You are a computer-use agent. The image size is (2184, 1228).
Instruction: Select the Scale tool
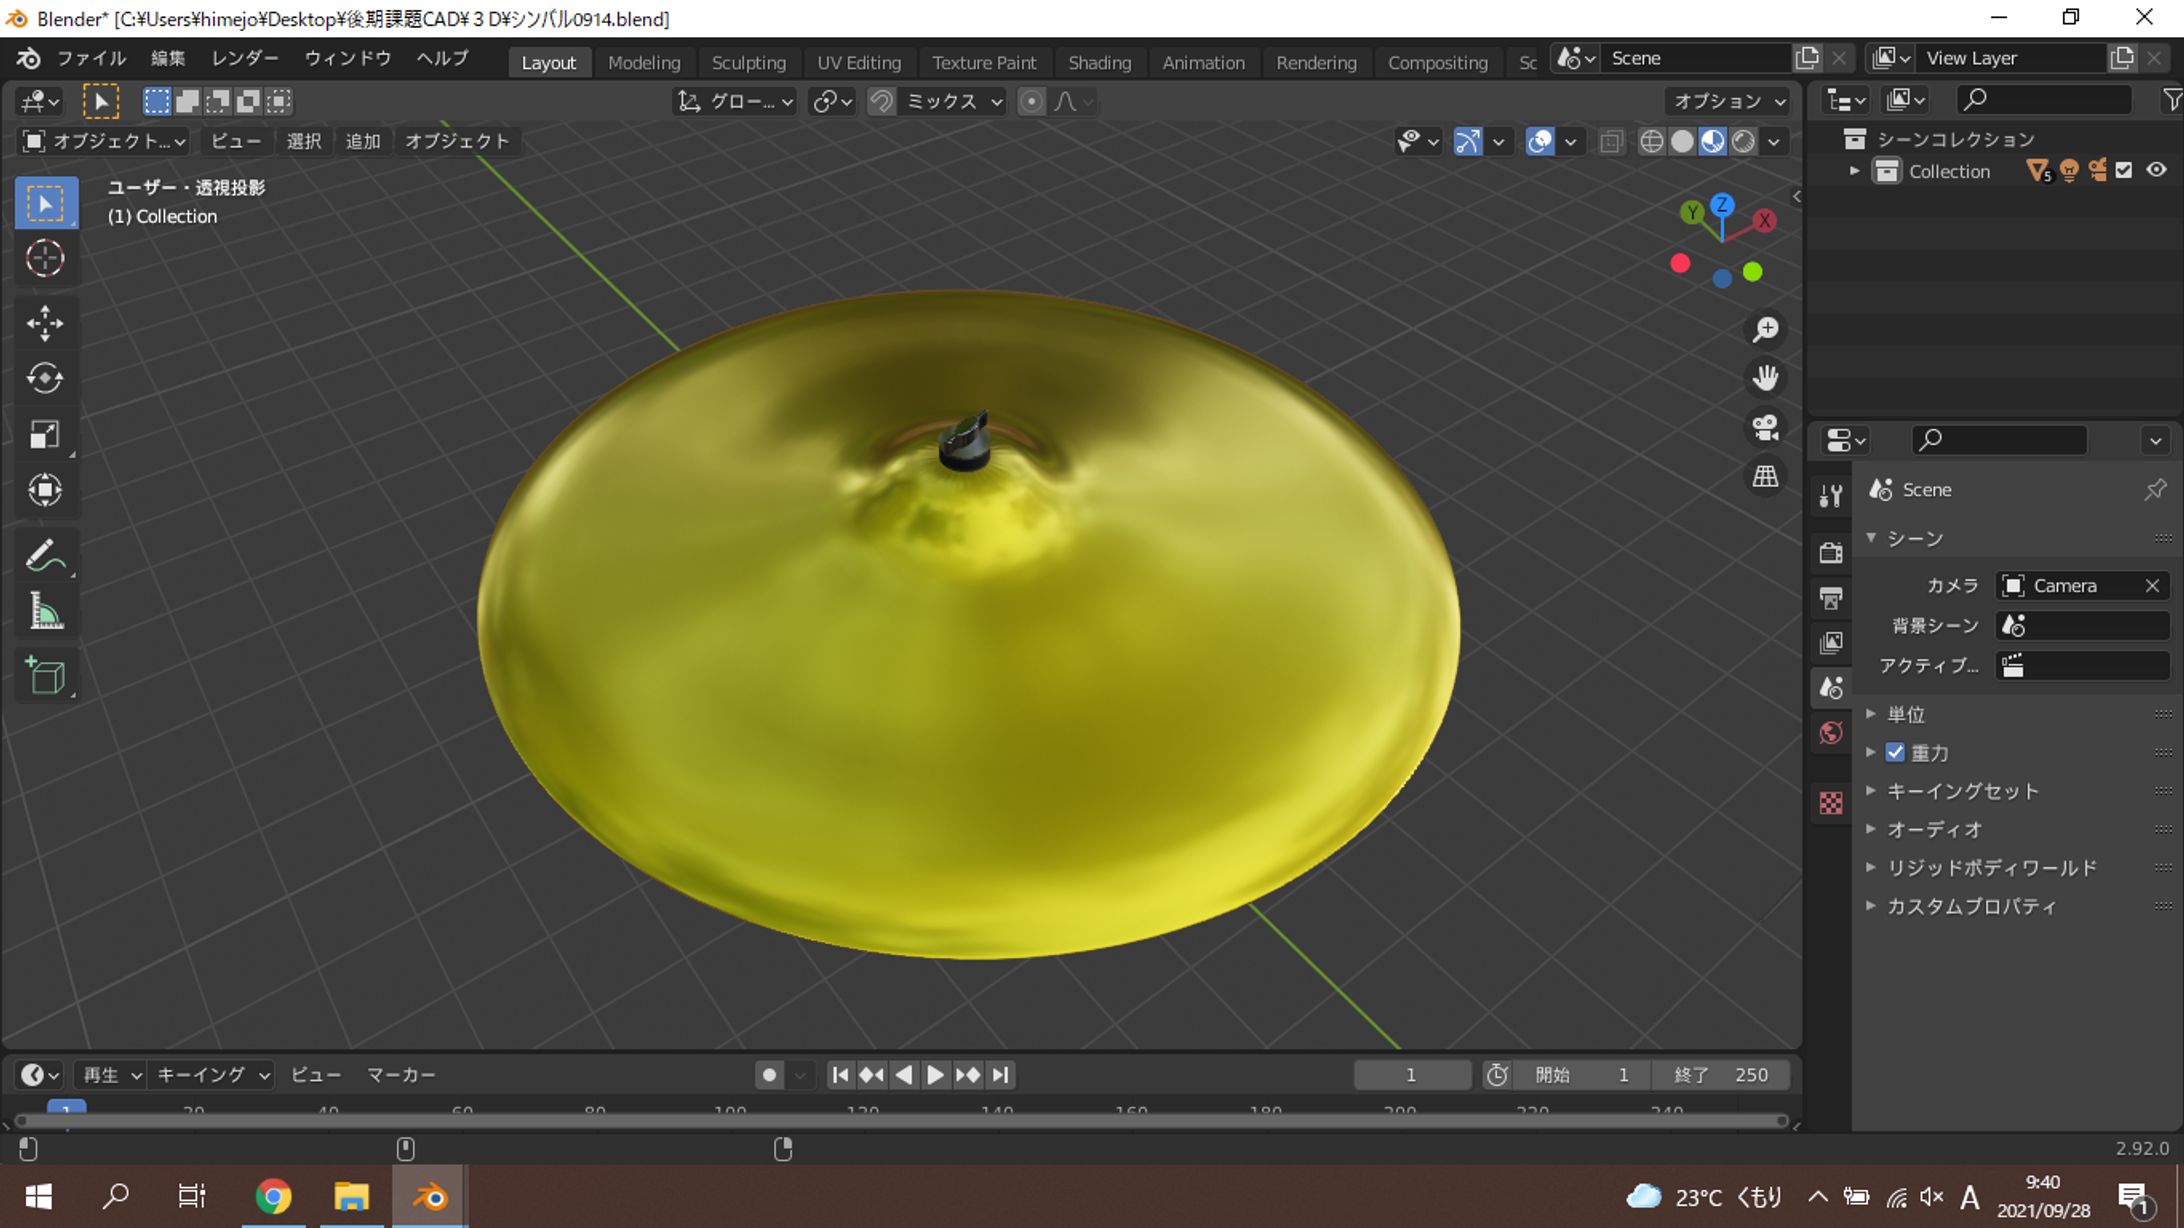[x=45, y=434]
